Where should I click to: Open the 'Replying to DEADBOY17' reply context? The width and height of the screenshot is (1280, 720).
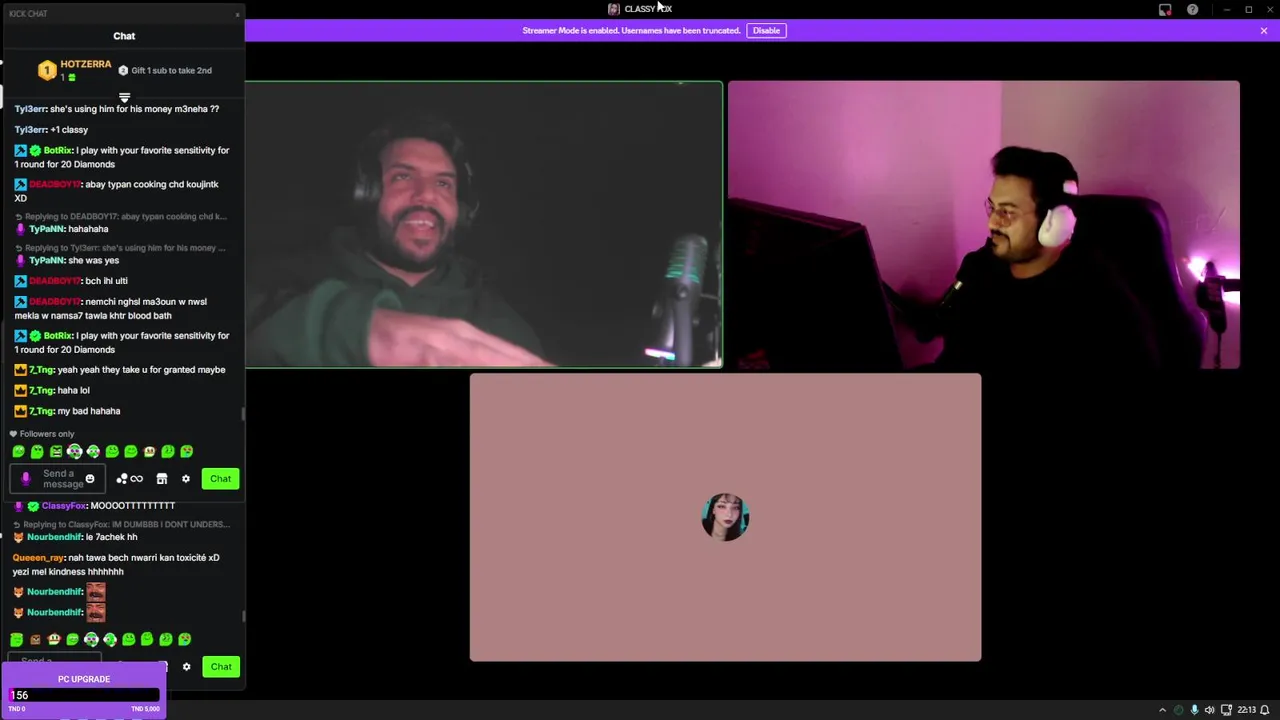pyautogui.click(x=122, y=216)
